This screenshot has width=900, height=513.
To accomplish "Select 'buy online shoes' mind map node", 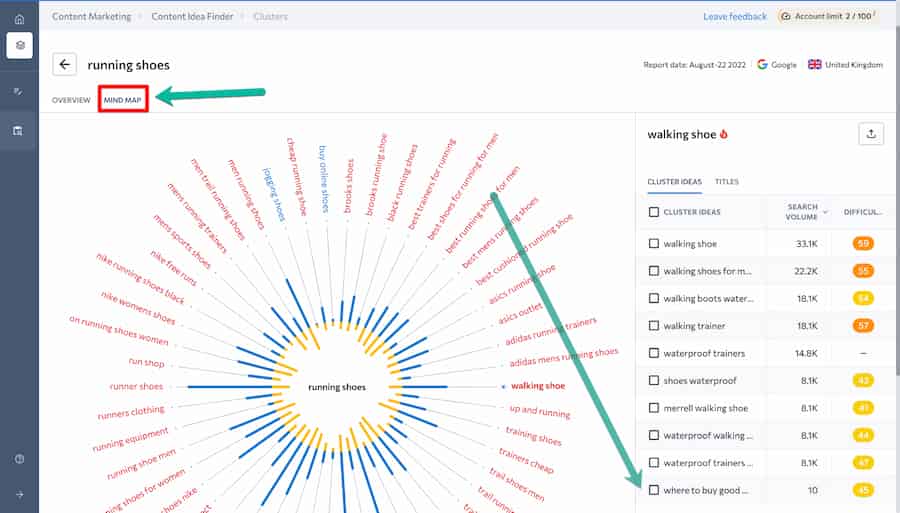I will 323,178.
